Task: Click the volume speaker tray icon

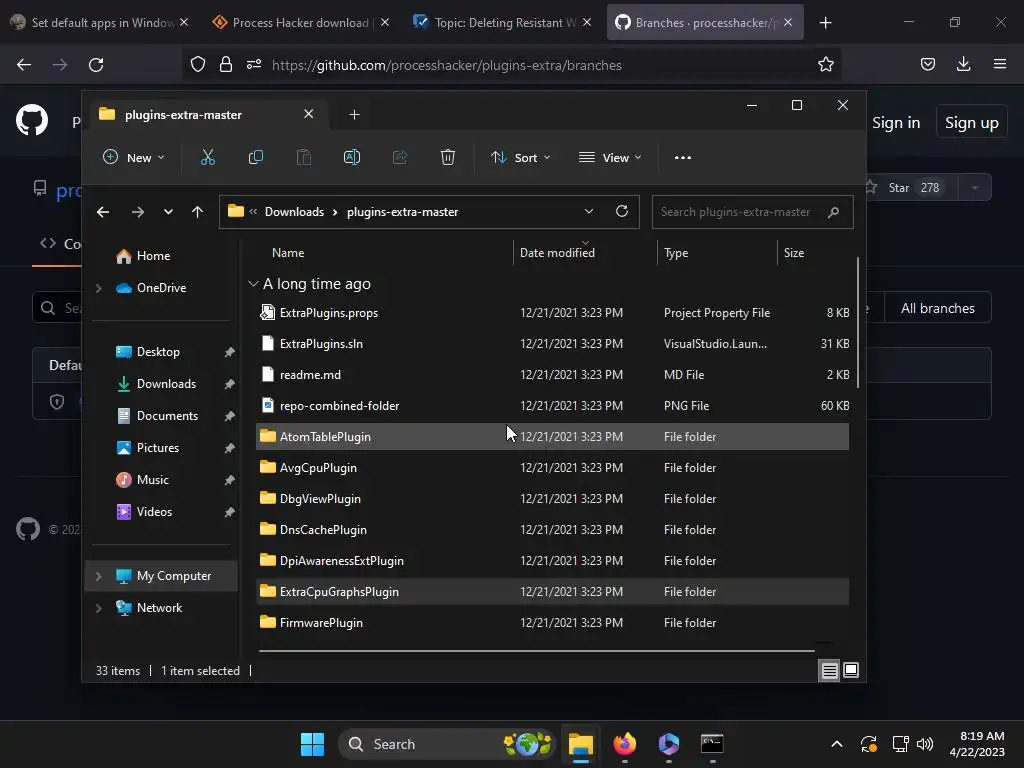Action: tap(925, 744)
